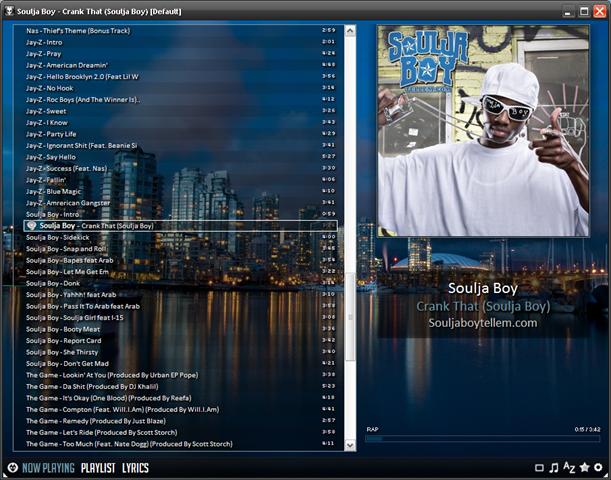Select The Game - Let's Ride track
Viewport: 611px width, 480px height.
180,432
